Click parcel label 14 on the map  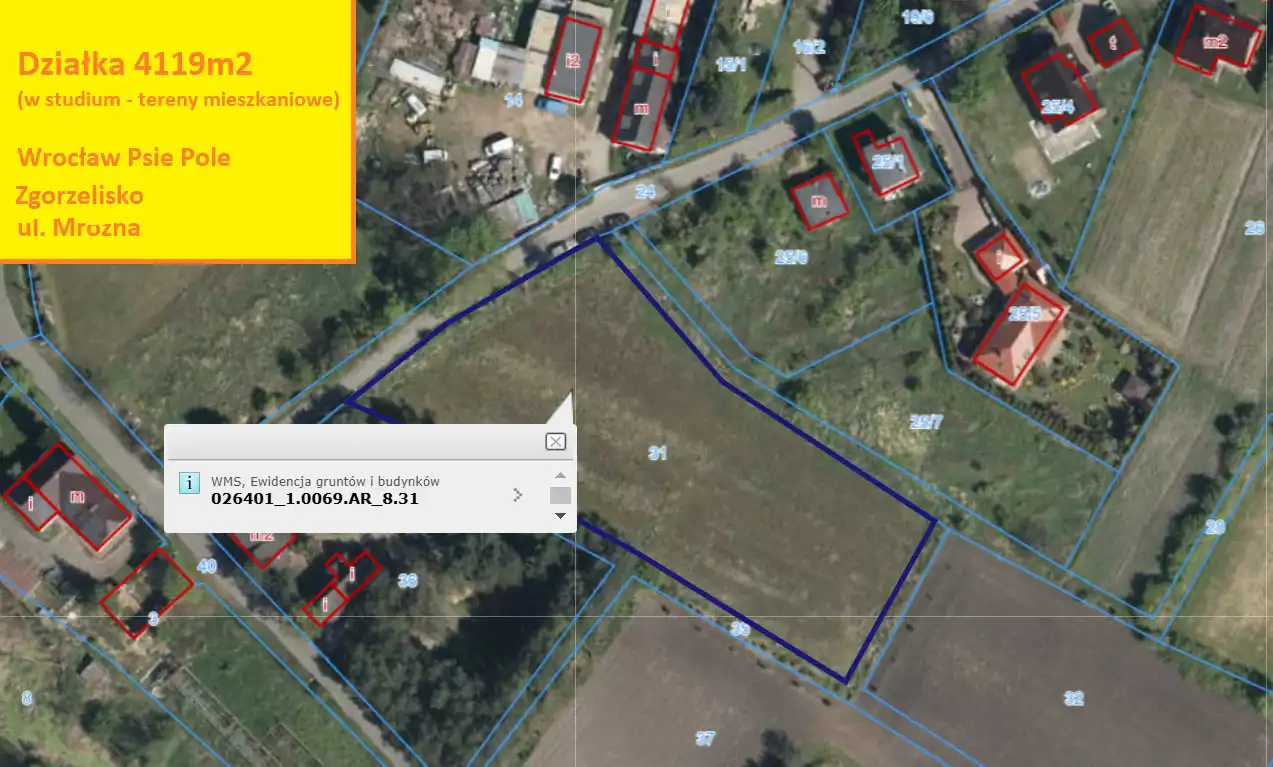[513, 99]
